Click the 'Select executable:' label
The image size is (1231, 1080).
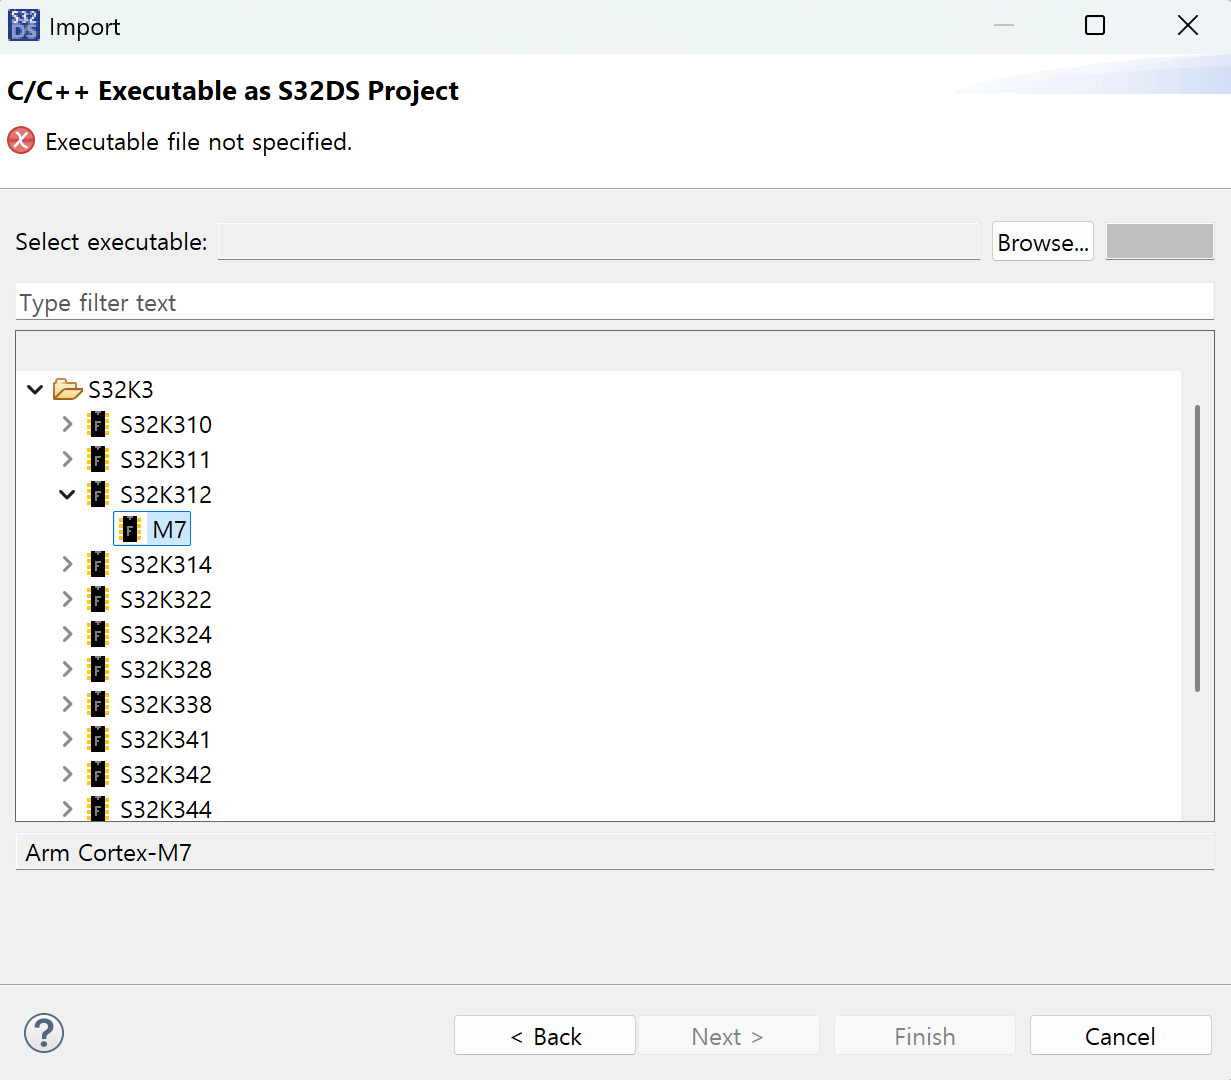click(x=111, y=242)
